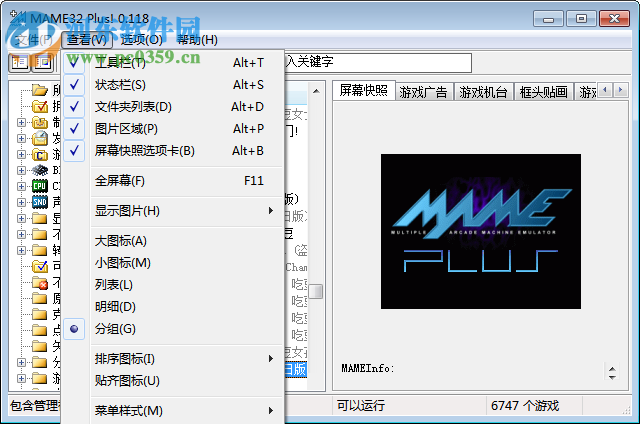This screenshot has width=640, height=424.
Task: Close the 查看(V) menu
Action: [x=87, y=40]
